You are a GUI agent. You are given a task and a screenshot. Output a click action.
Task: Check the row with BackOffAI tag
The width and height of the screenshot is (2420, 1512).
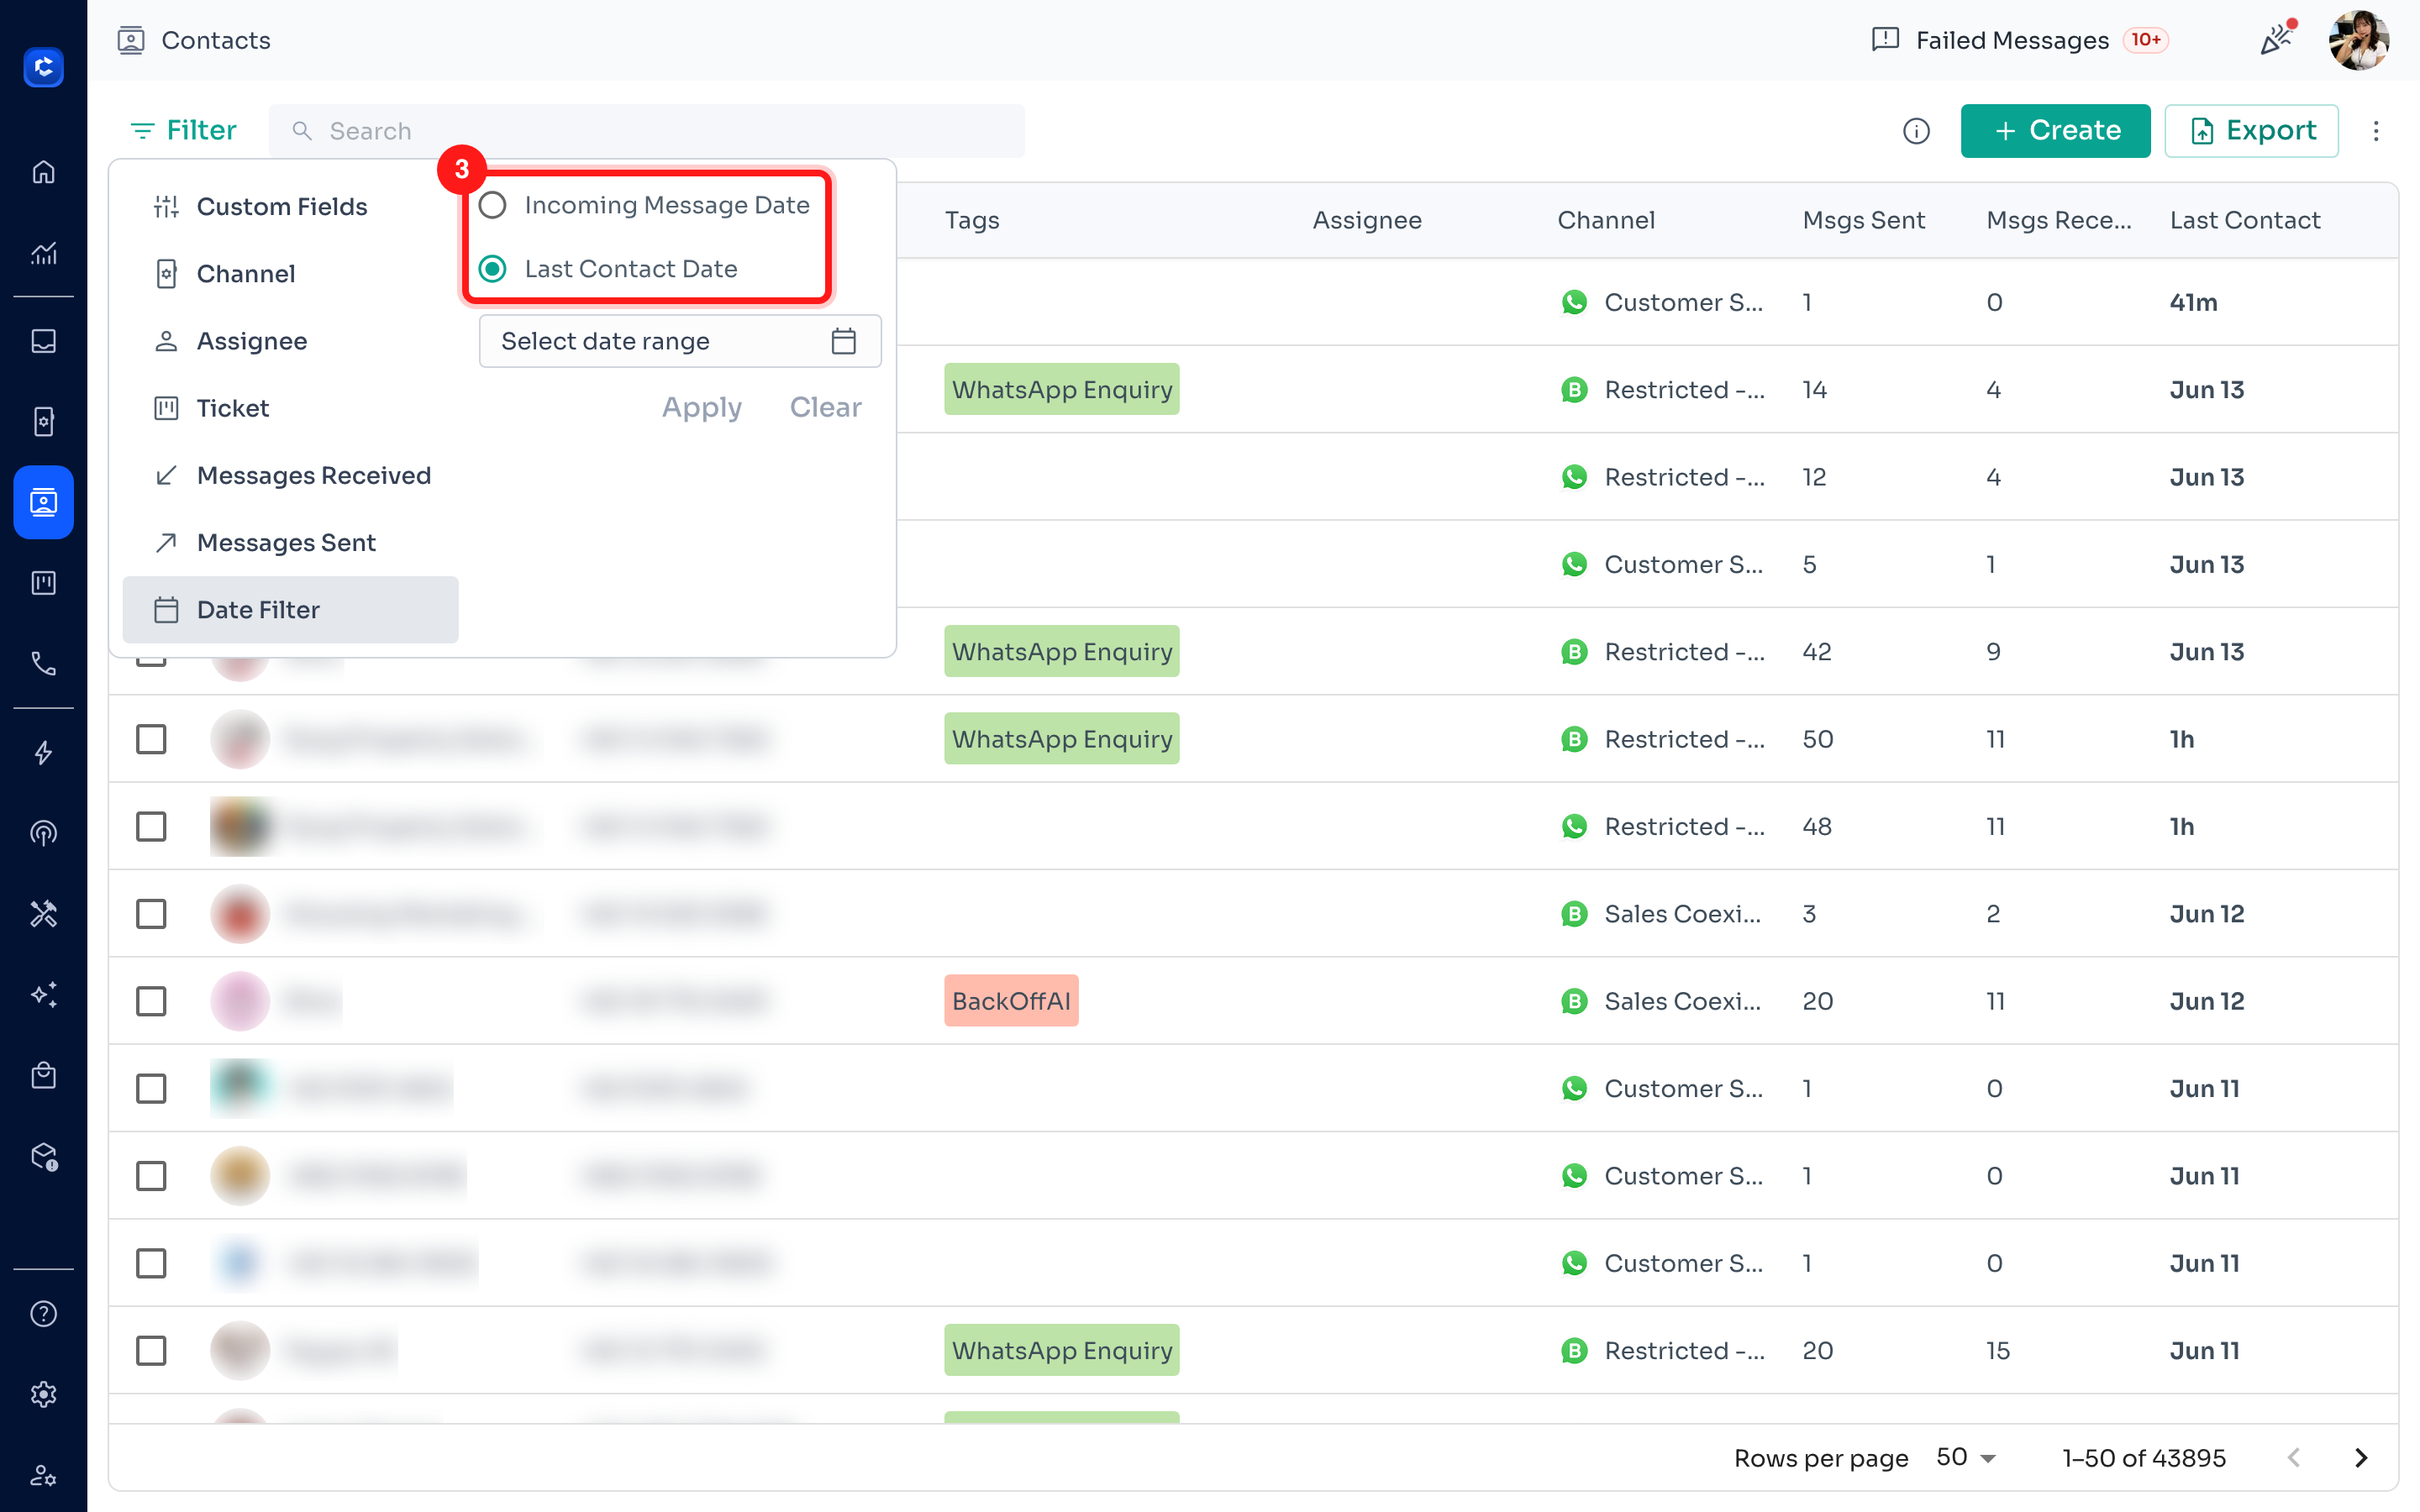151,1001
